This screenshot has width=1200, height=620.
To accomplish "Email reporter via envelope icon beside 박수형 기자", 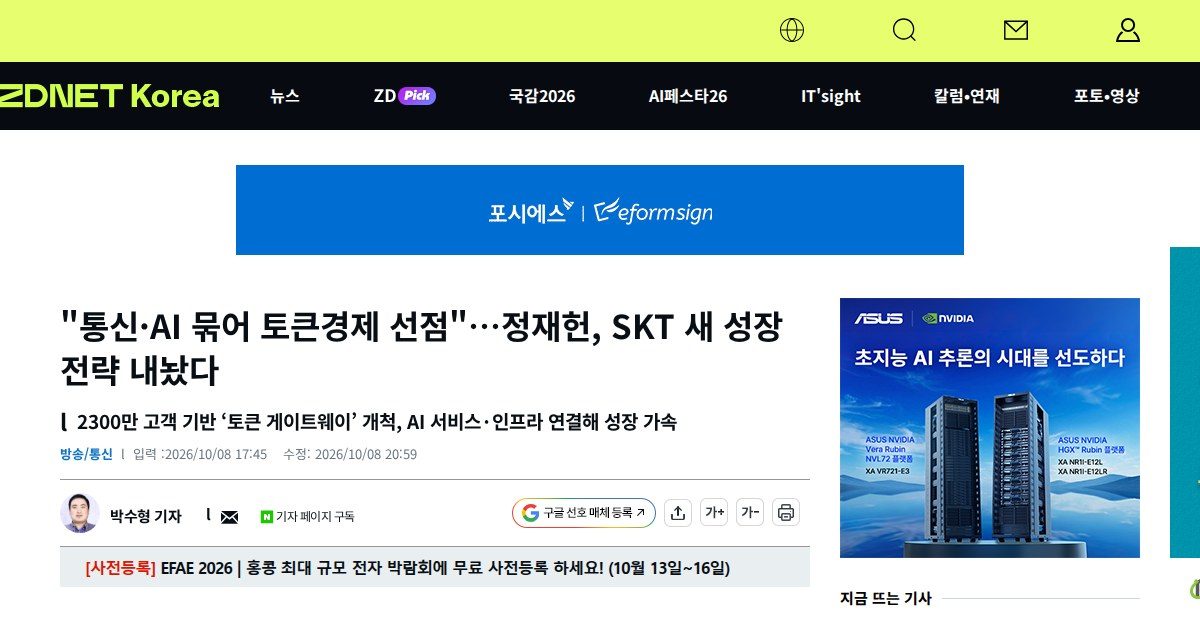I will point(229,517).
